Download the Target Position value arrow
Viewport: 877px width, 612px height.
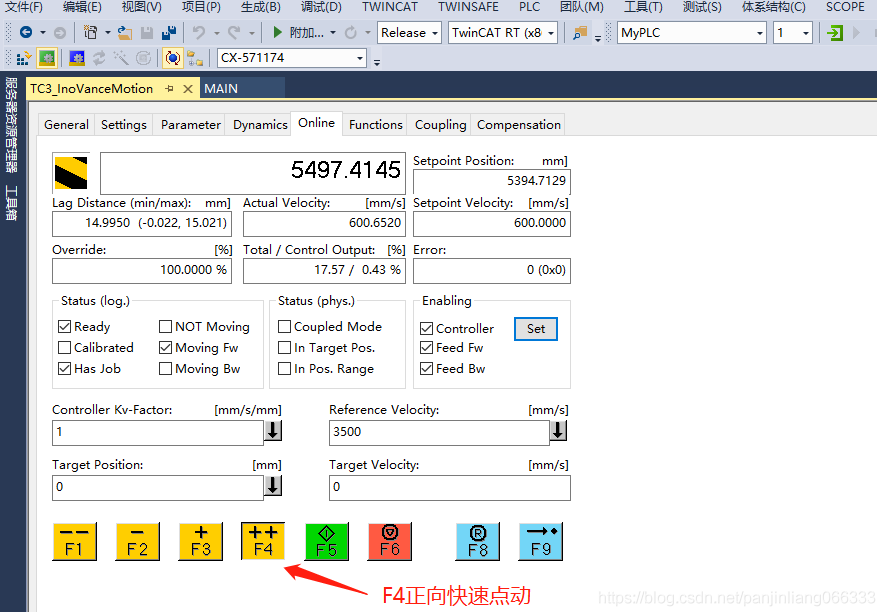coord(273,485)
